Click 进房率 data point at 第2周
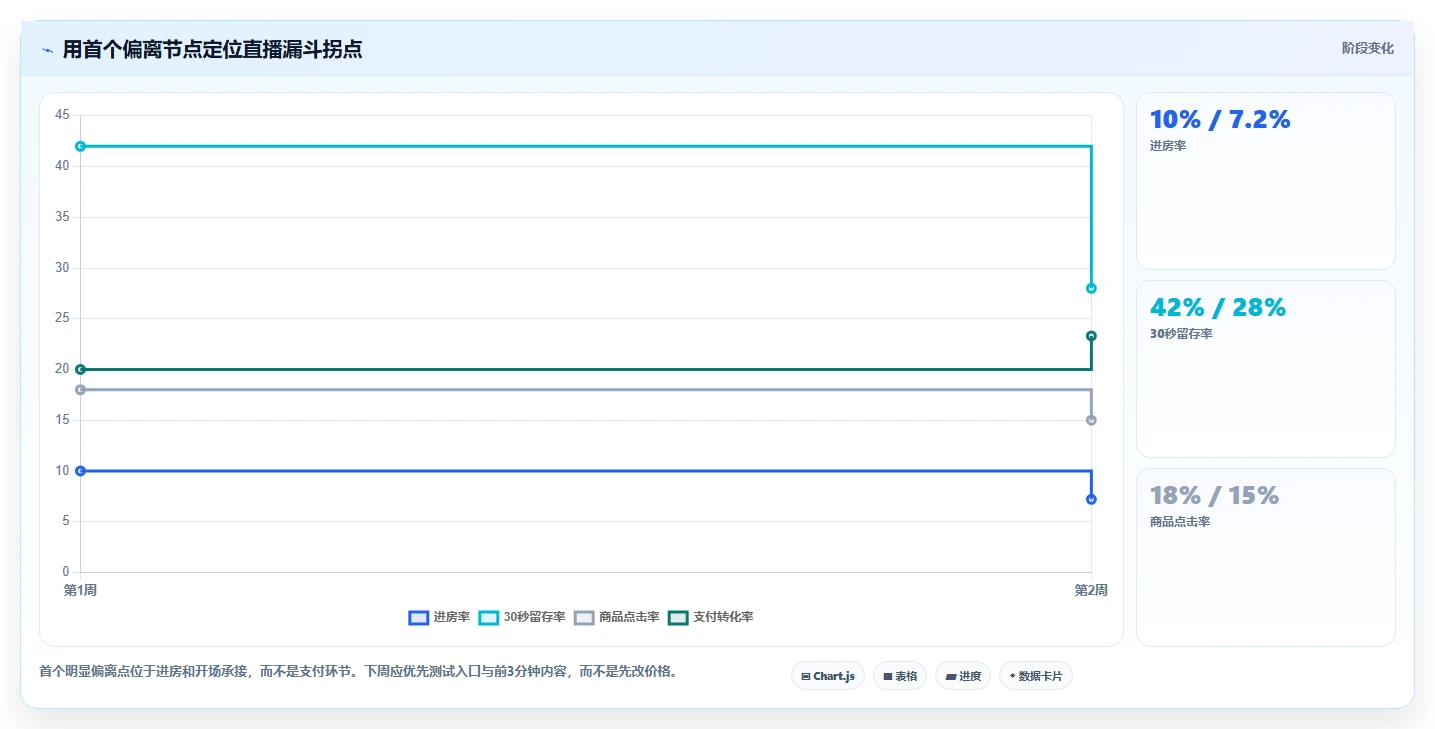This screenshot has width=1435, height=729. tap(1091, 499)
